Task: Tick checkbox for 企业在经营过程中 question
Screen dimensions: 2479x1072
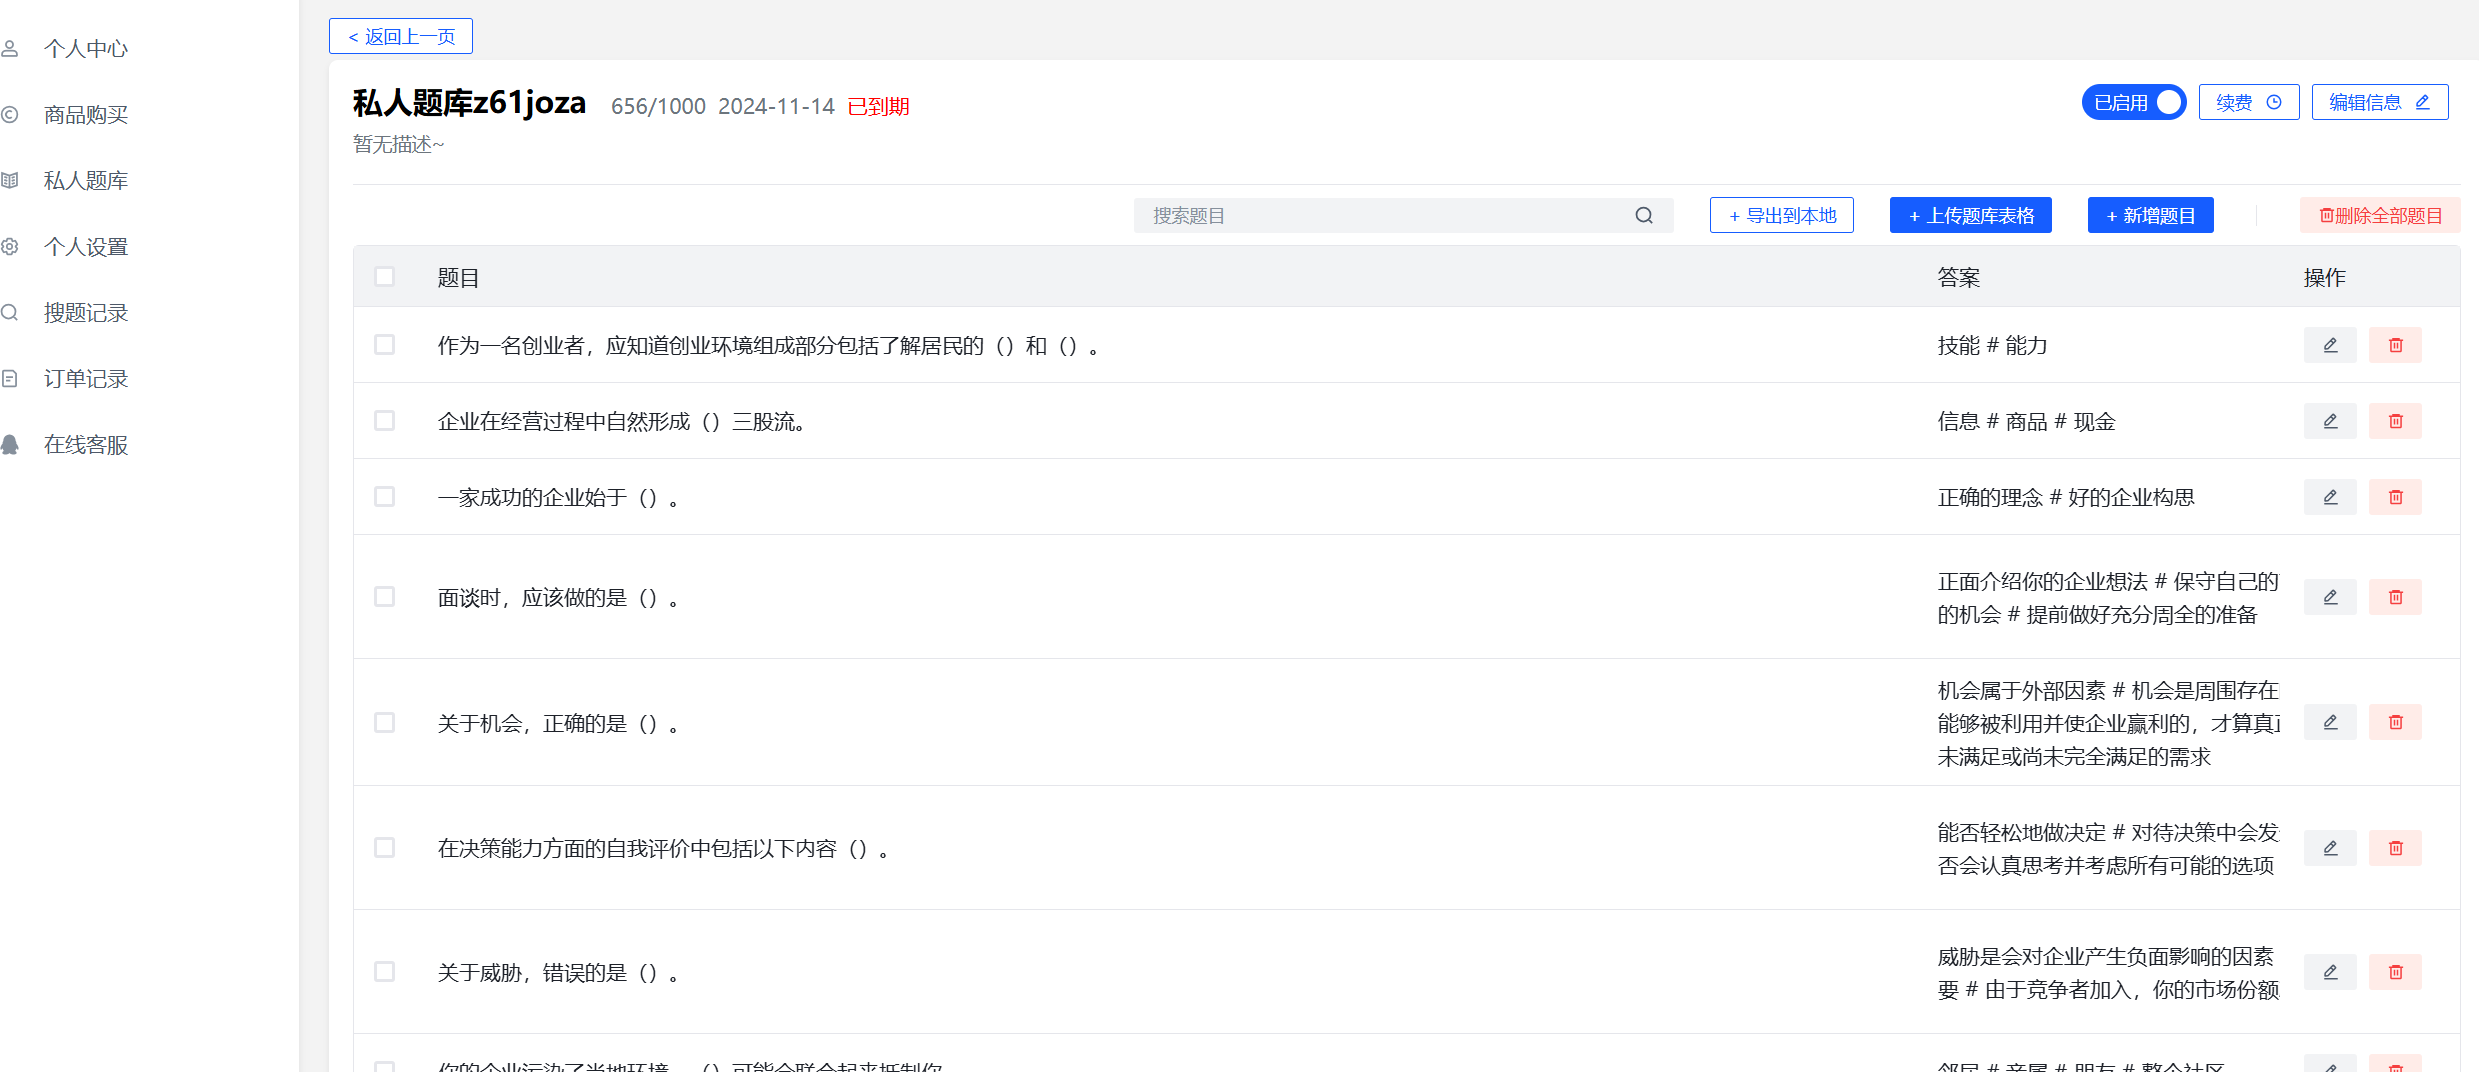Action: point(384,421)
